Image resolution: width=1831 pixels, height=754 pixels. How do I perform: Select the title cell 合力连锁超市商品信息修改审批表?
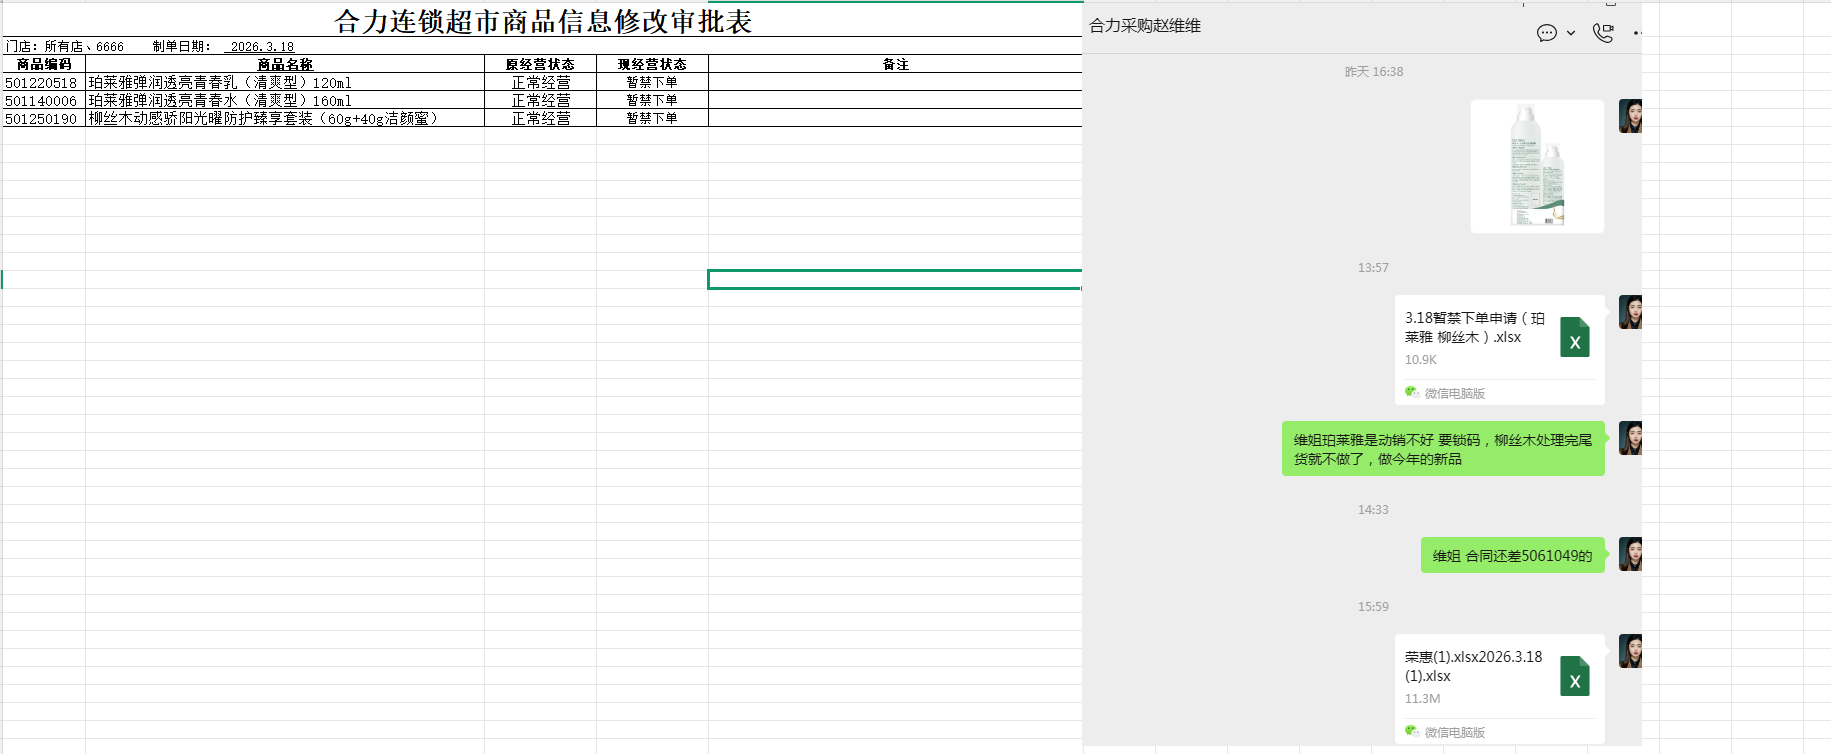pos(542,21)
